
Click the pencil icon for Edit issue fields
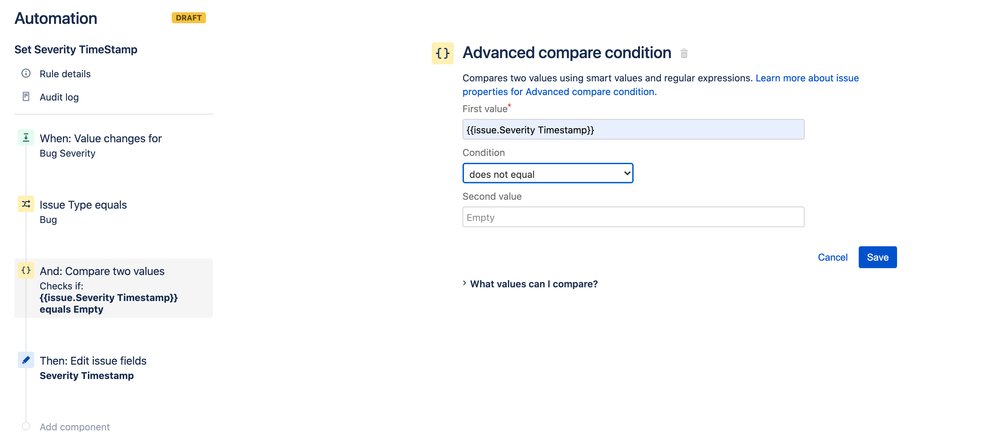(x=25, y=360)
